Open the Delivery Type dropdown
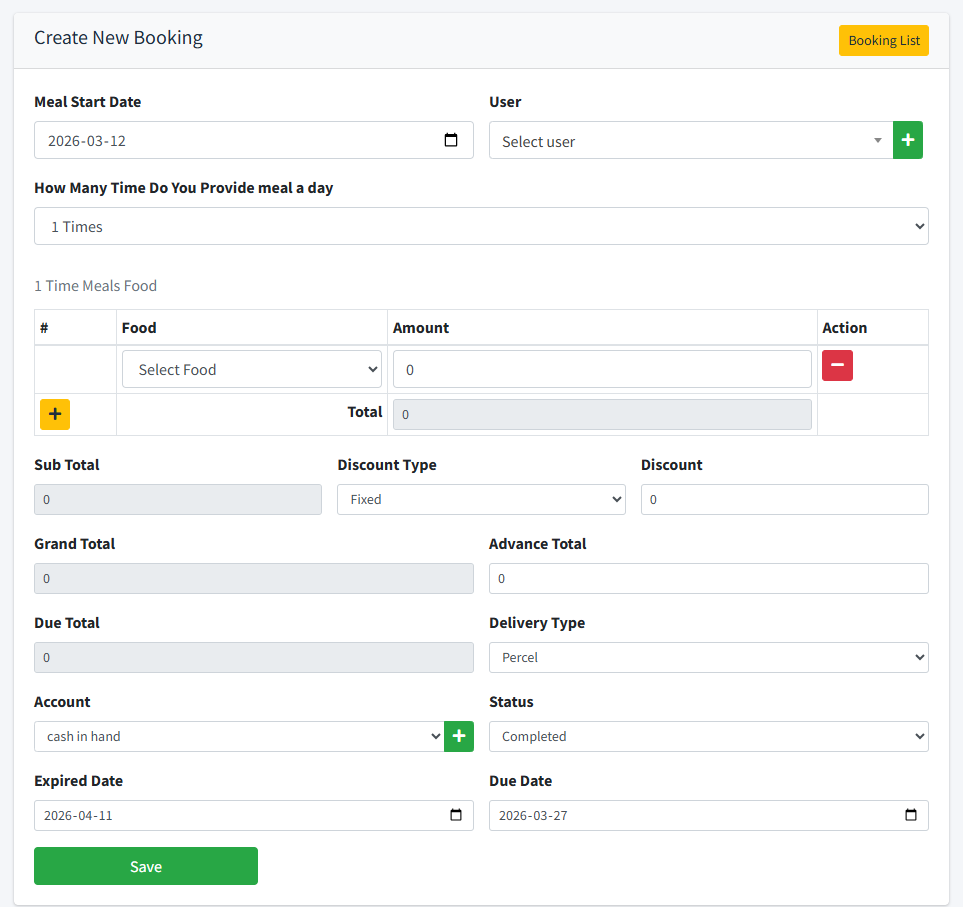This screenshot has width=963, height=907. pyautogui.click(x=708, y=658)
